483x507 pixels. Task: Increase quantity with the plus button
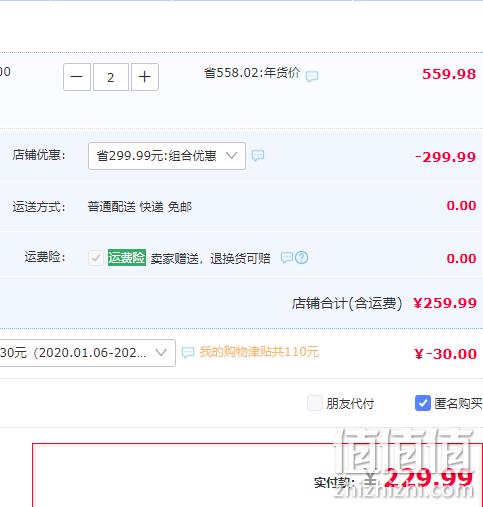tap(145, 77)
